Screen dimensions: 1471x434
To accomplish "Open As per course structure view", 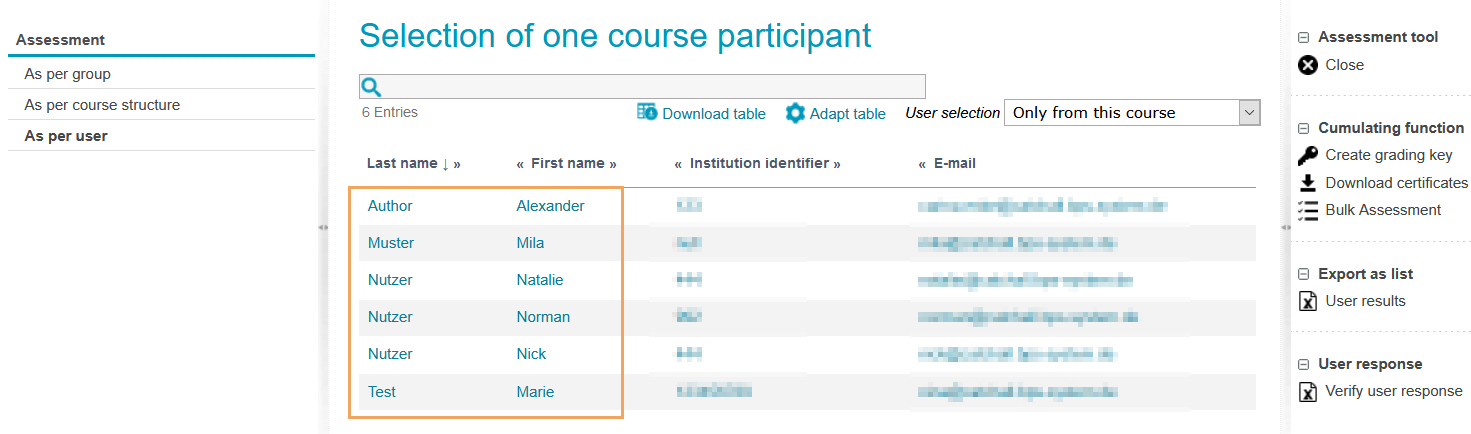I will pyautogui.click(x=102, y=105).
